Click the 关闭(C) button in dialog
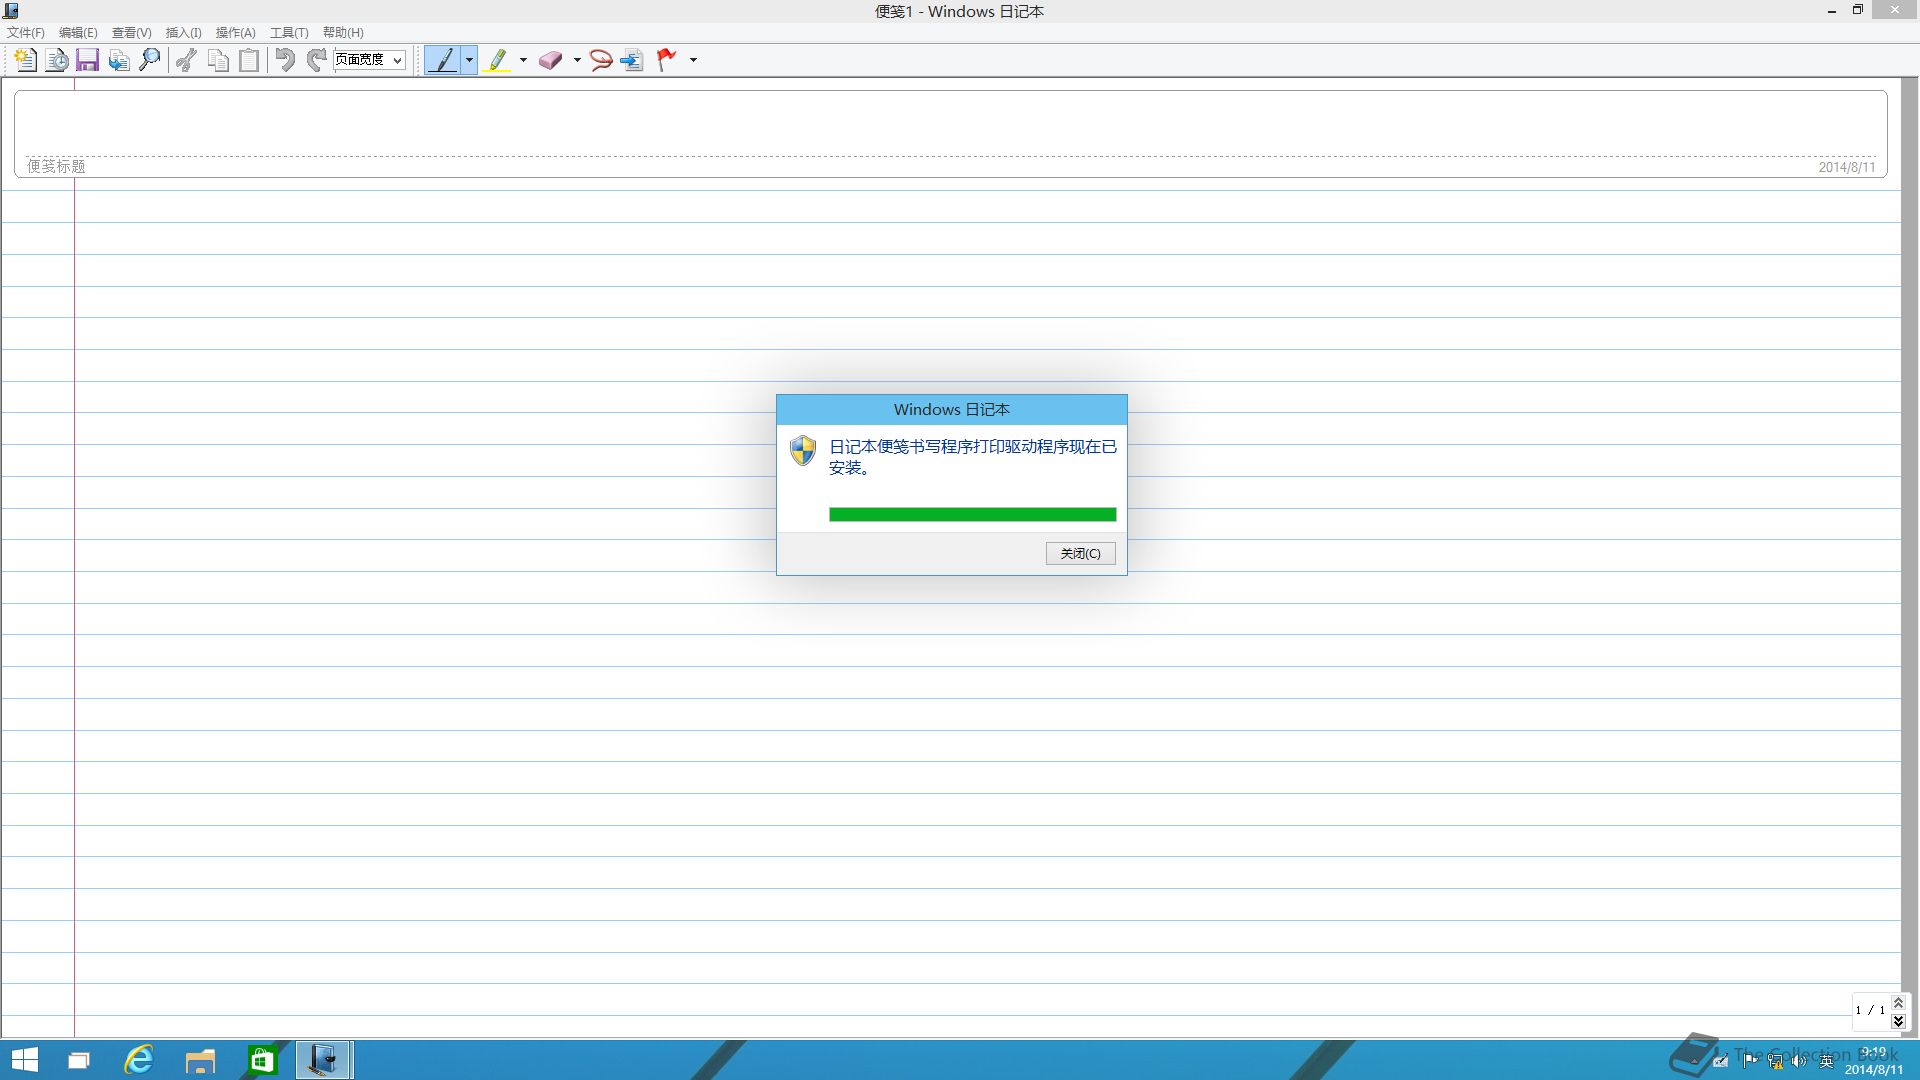Image resolution: width=1920 pixels, height=1080 pixels. pyautogui.click(x=1080, y=553)
